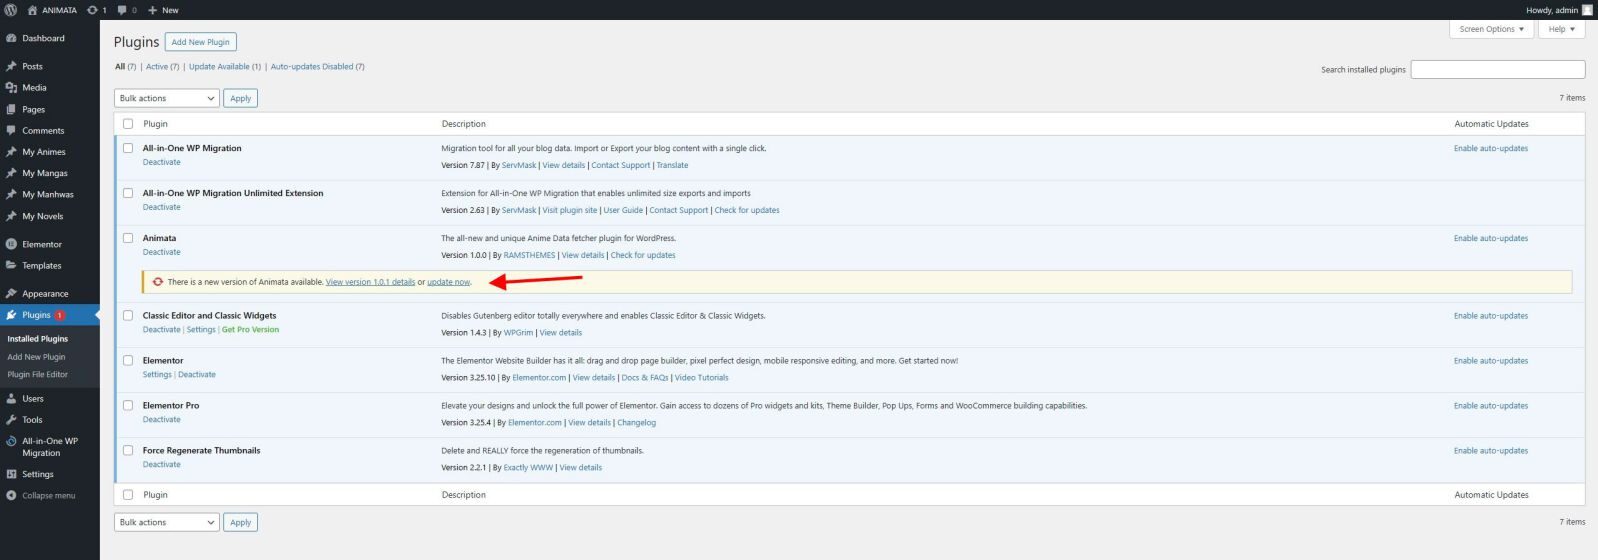This screenshot has width=1598, height=560.
Task: Open comments bubble in admin bar
Action: [122, 10]
